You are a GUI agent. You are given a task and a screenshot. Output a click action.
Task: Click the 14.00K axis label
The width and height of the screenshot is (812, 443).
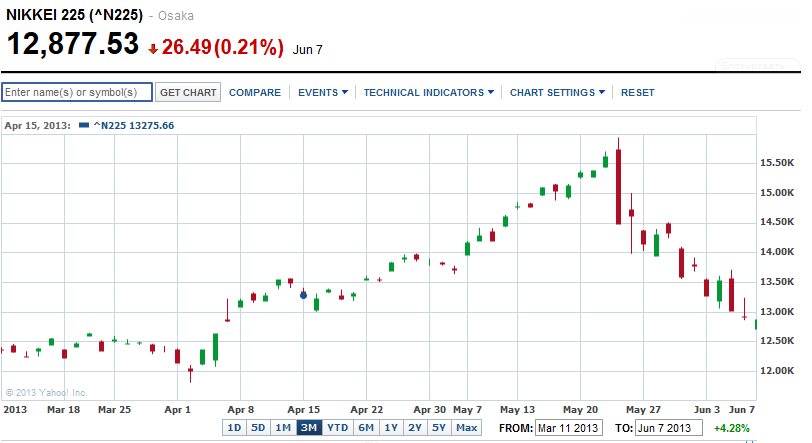pos(777,252)
